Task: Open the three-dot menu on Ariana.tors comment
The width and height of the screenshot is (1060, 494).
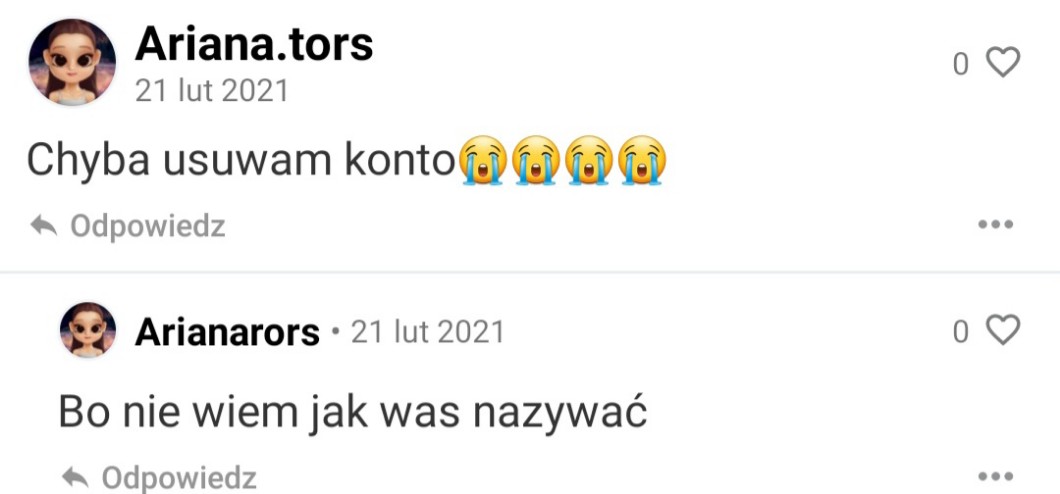Action: click(996, 224)
